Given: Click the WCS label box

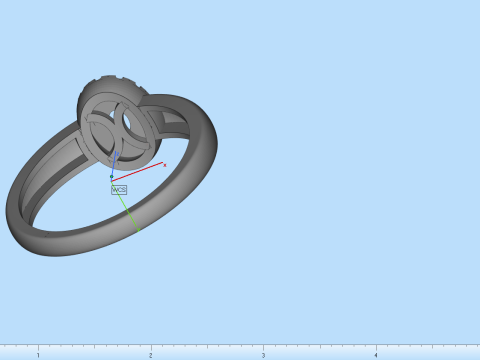Looking at the screenshot, I should pos(119,190).
